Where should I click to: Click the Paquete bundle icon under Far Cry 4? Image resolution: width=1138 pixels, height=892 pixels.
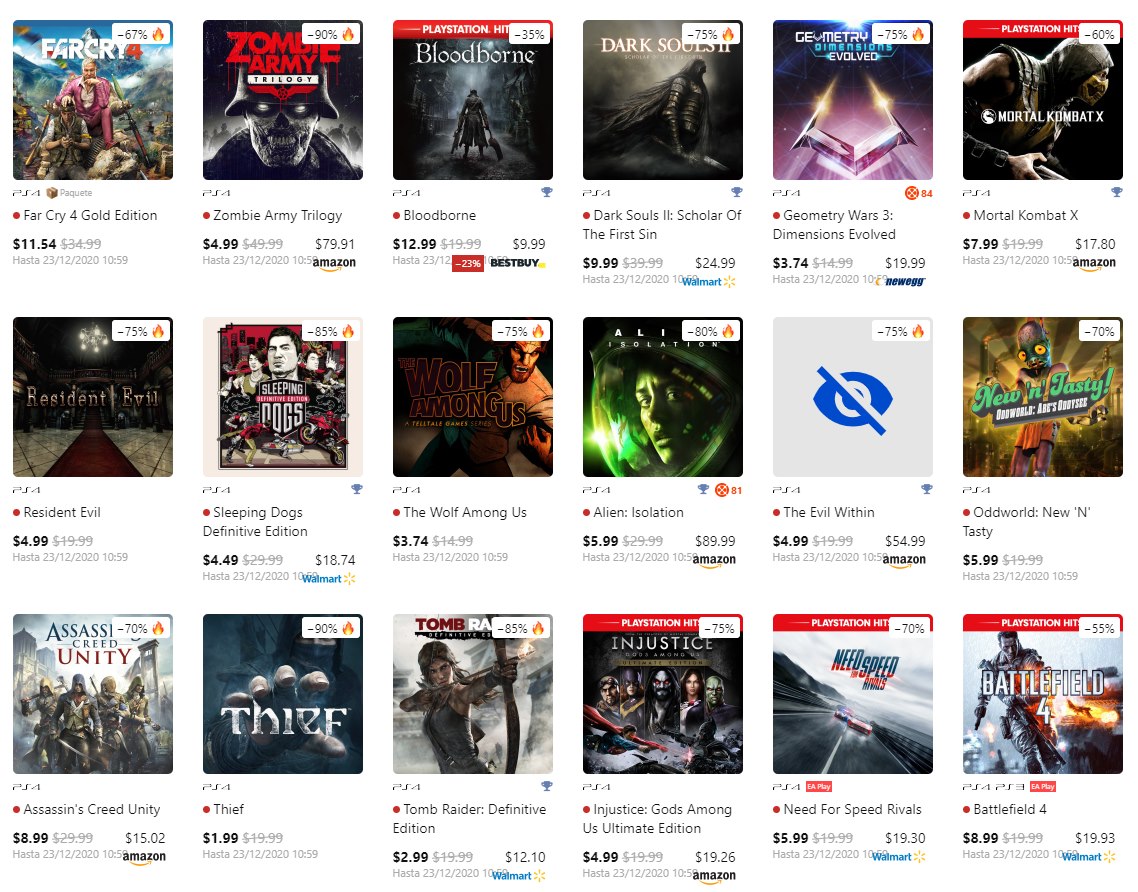coord(52,193)
